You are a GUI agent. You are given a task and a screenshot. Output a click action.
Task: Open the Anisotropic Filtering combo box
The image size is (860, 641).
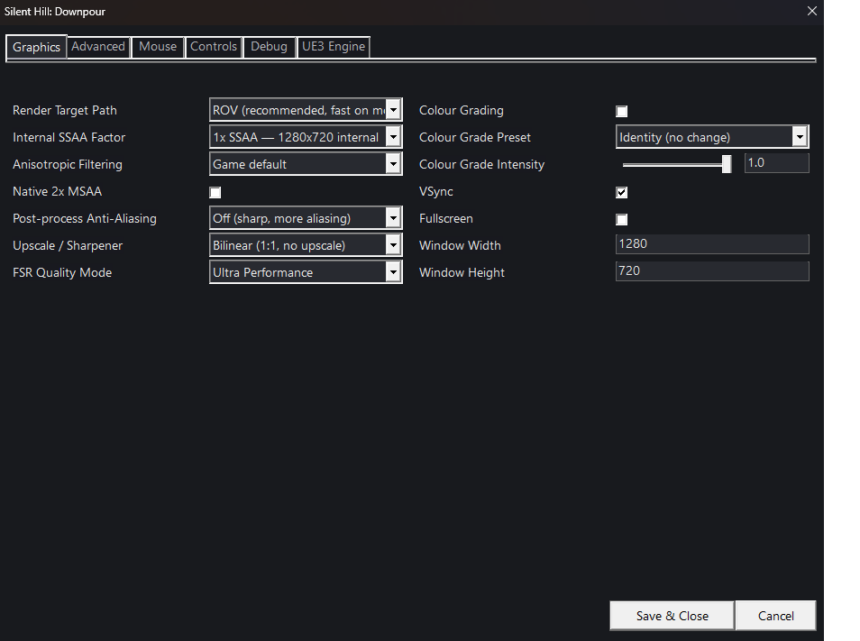305,164
